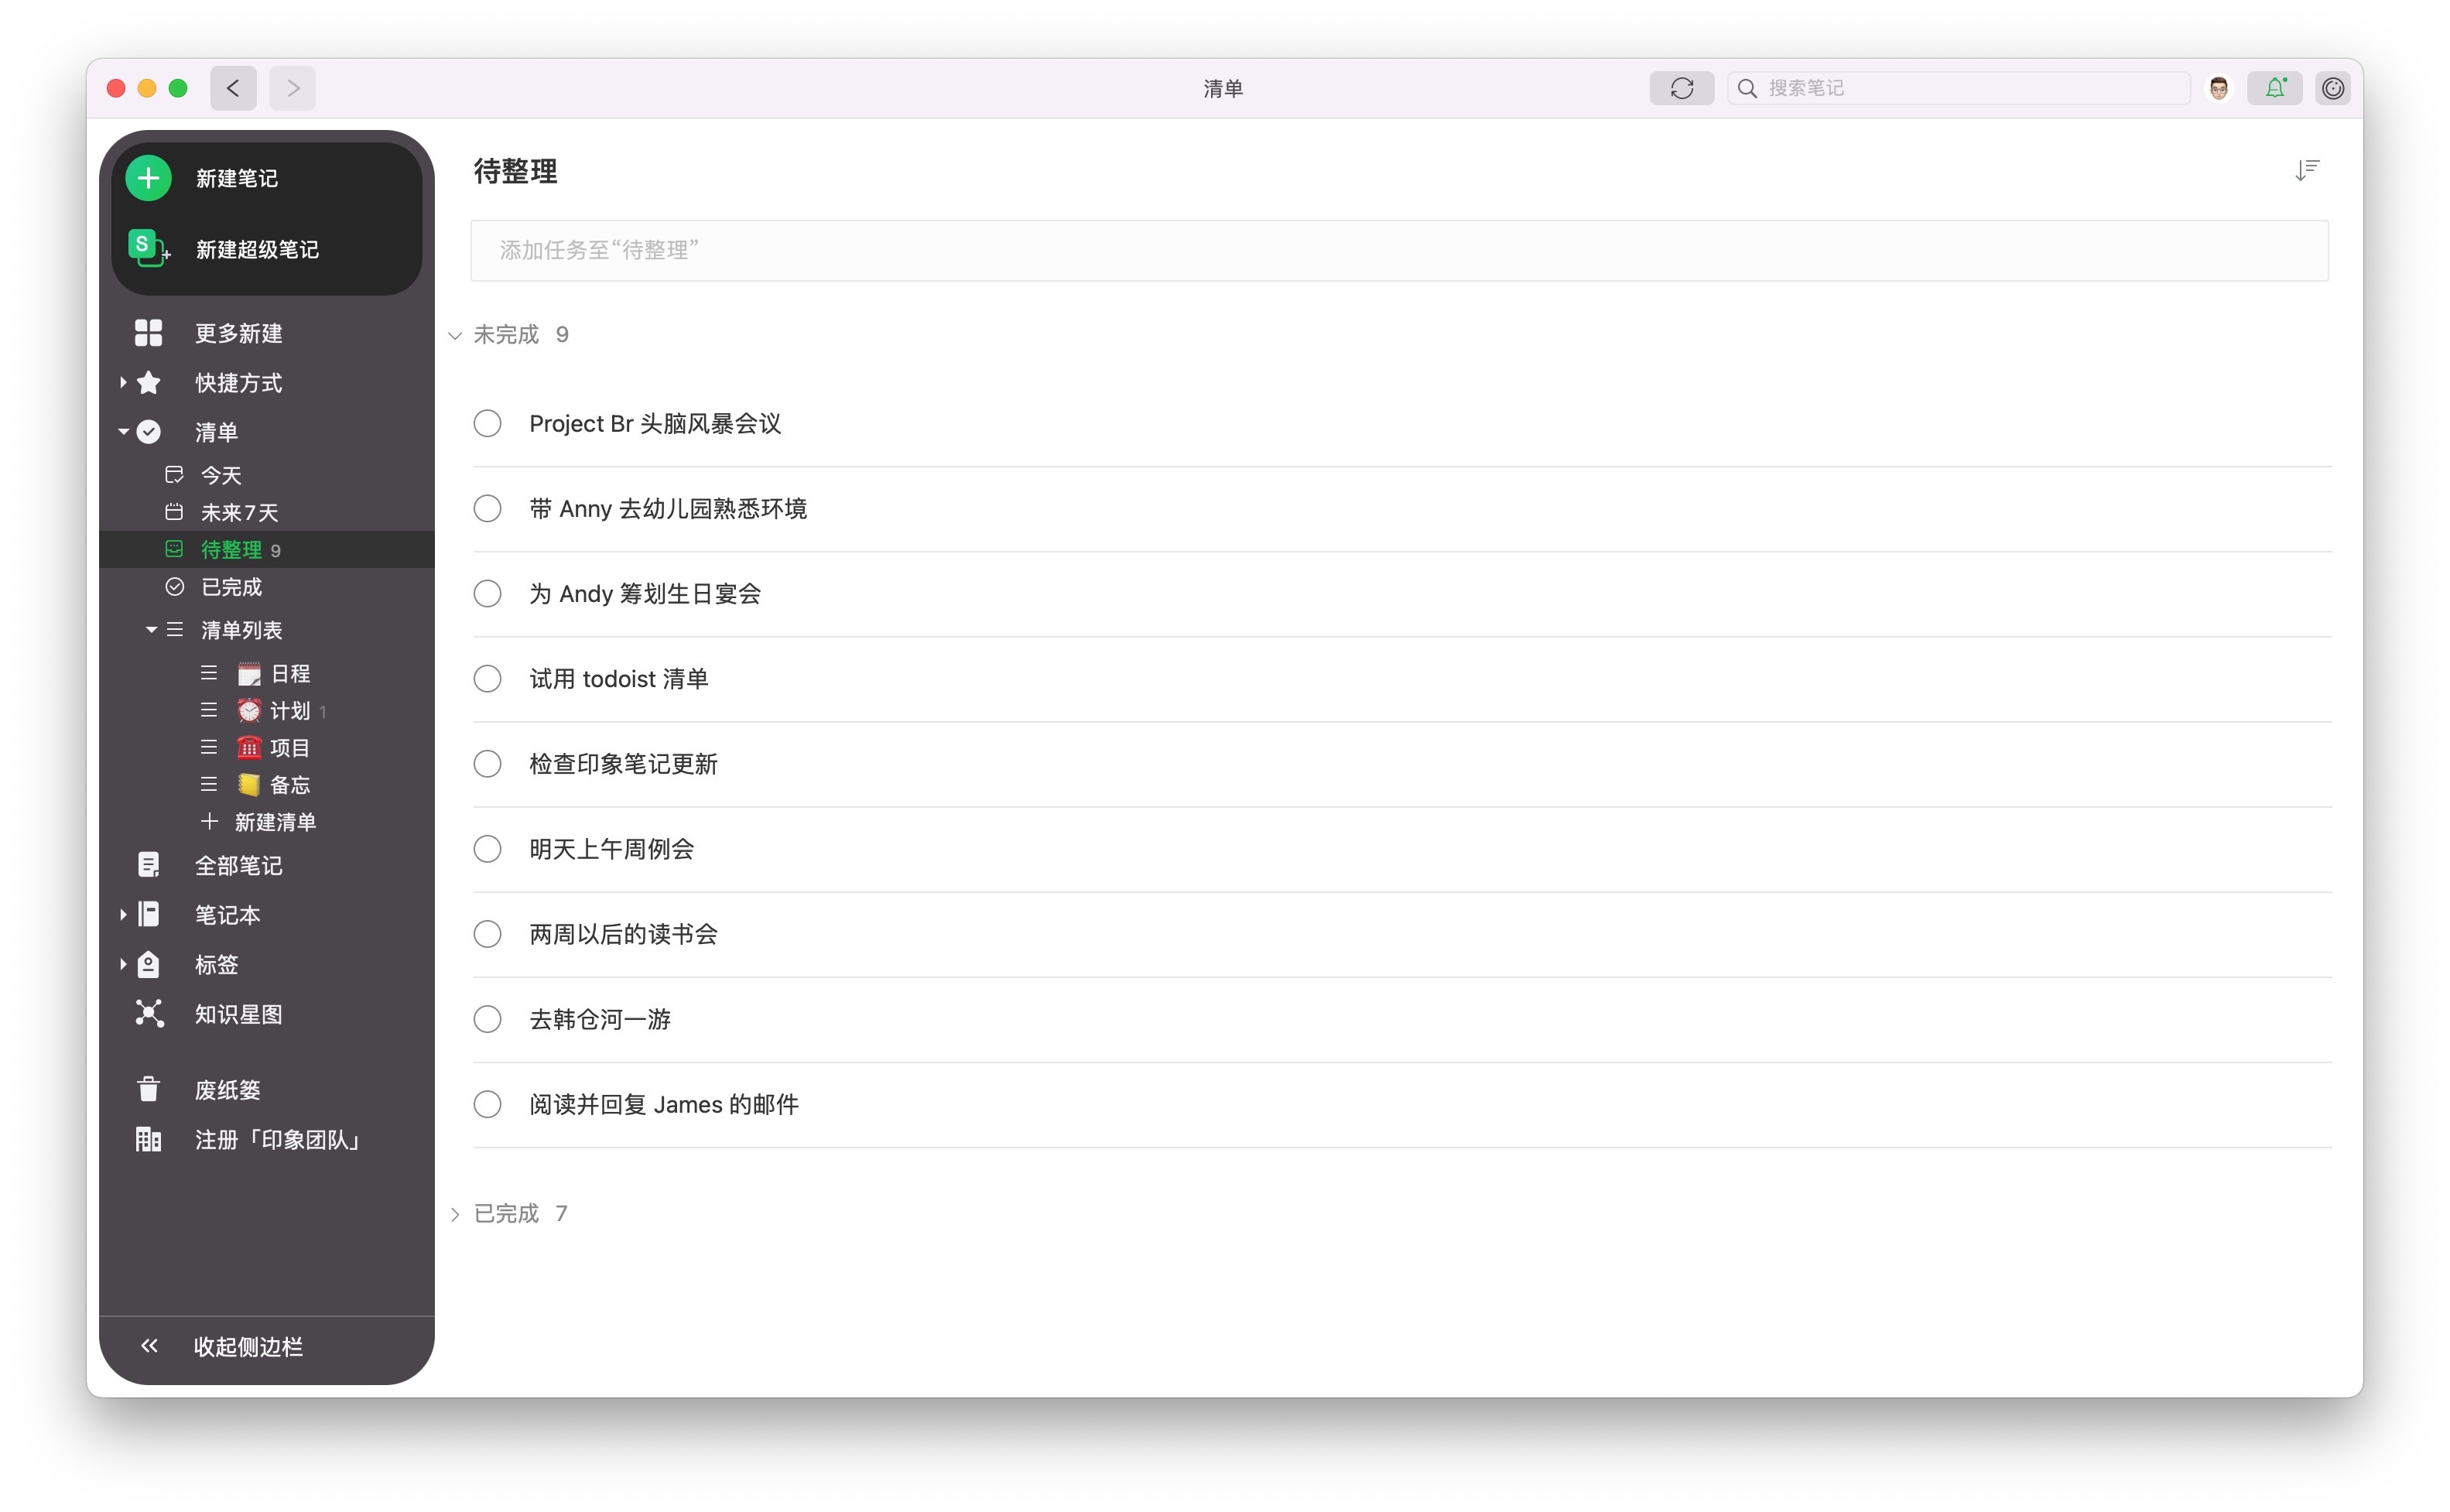This screenshot has width=2450, height=1512.
Task: Go back with the left arrow button
Action: 233,88
